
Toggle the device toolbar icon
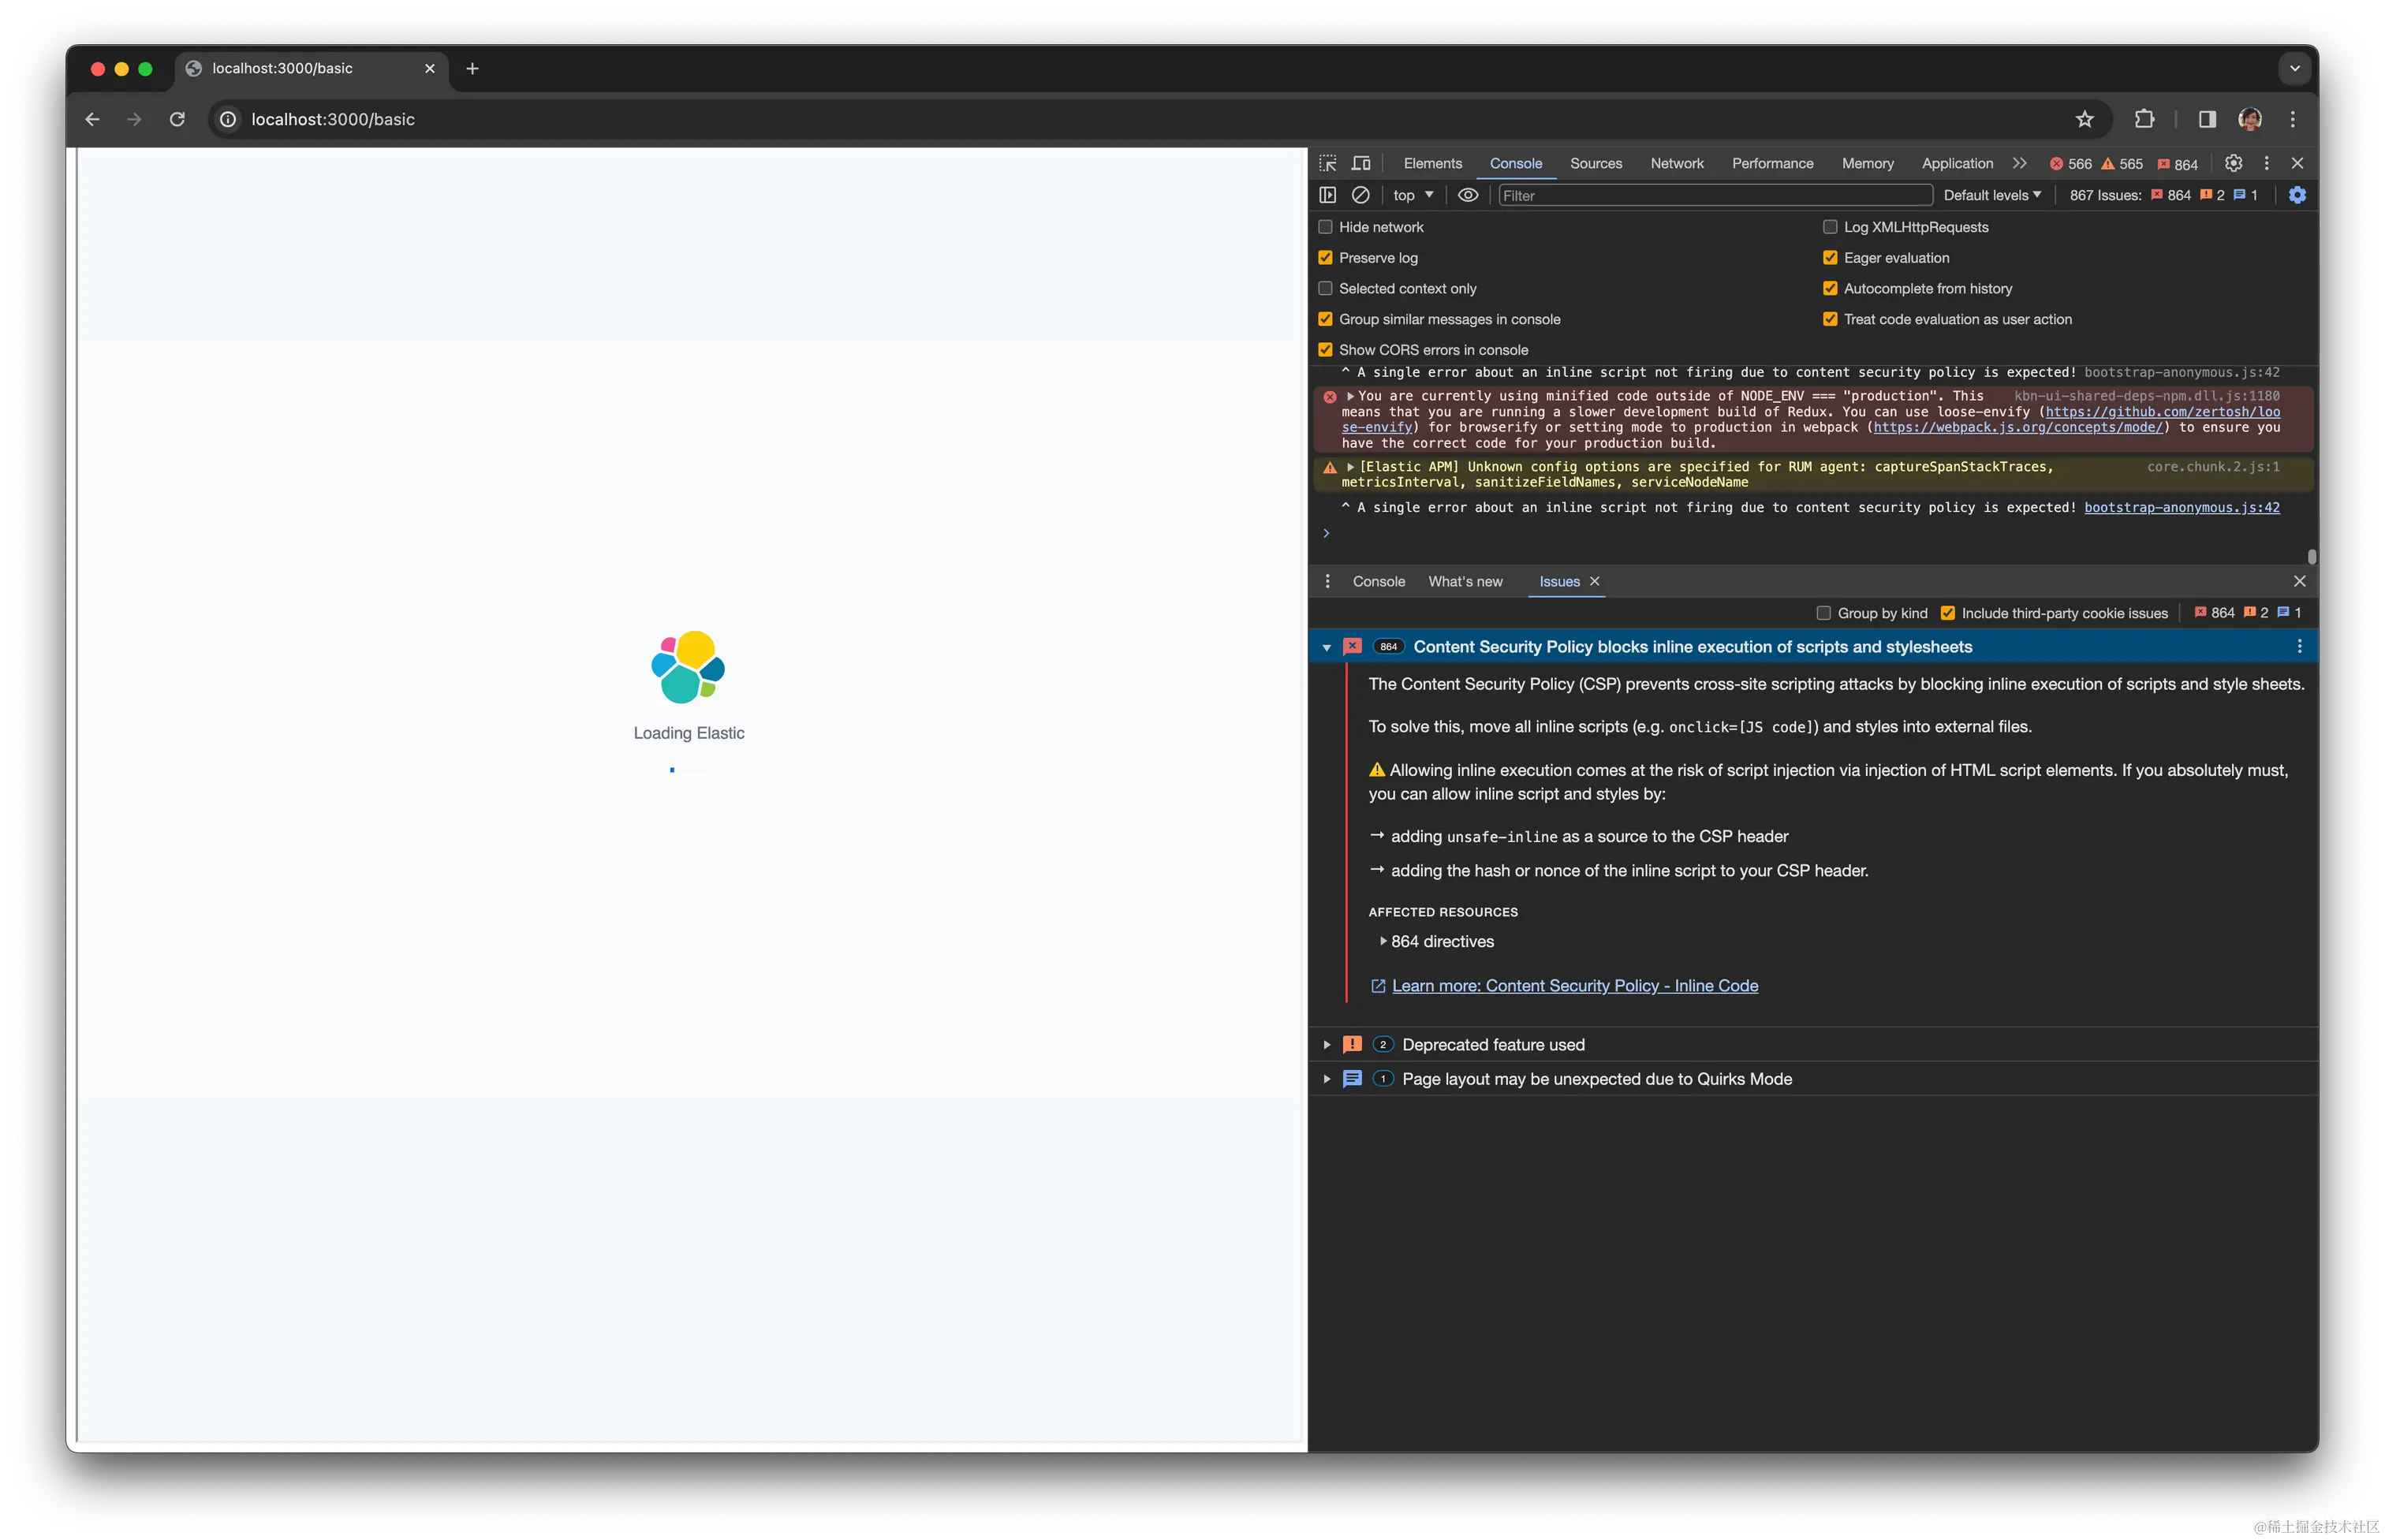[1361, 163]
